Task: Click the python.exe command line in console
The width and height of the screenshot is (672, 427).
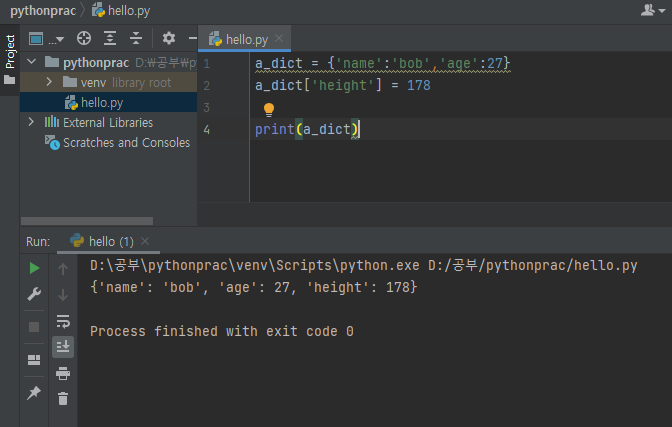Action: (364, 265)
